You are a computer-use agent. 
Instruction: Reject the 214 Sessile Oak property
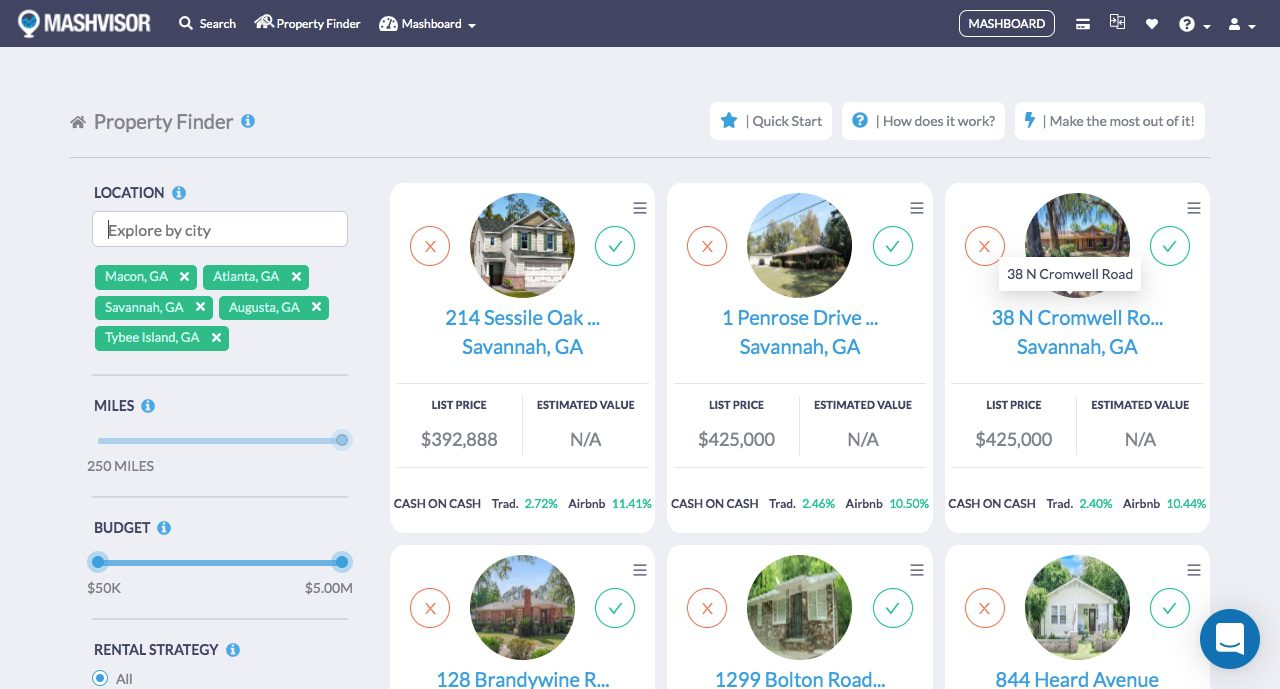430,245
